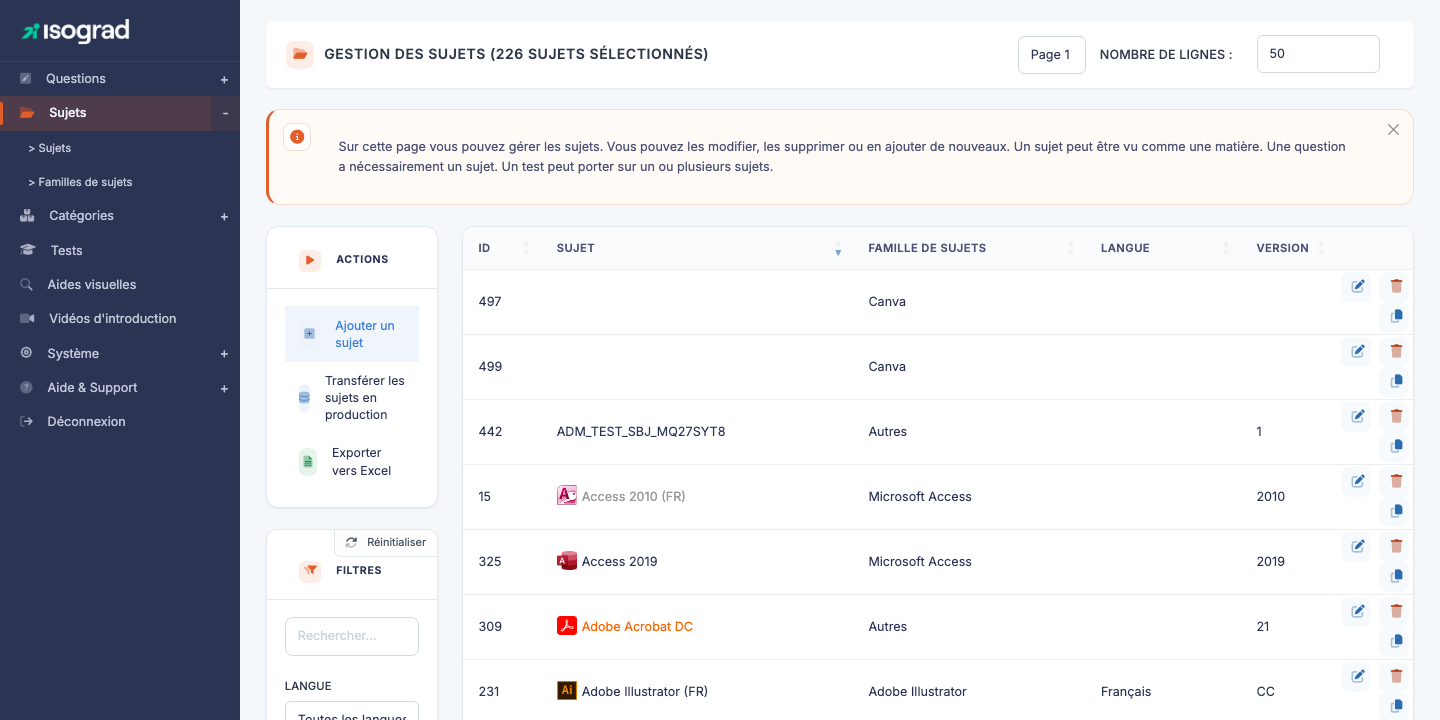Click the Page 1 button
The width and height of the screenshot is (1440, 720).
tap(1051, 55)
